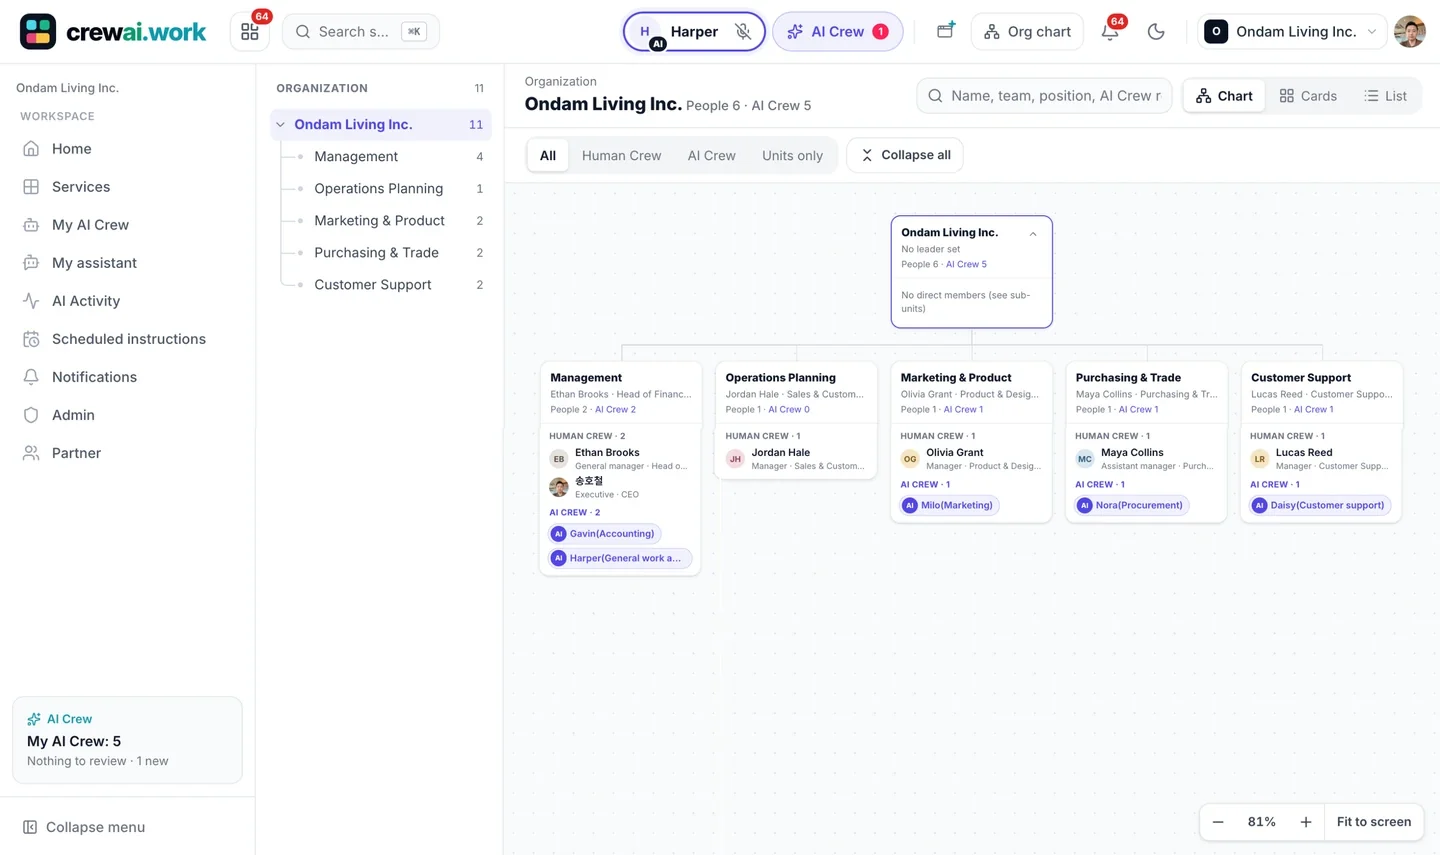The image size is (1440, 855).
Task: Toggle dark mode moon icon
Action: pos(1156,32)
